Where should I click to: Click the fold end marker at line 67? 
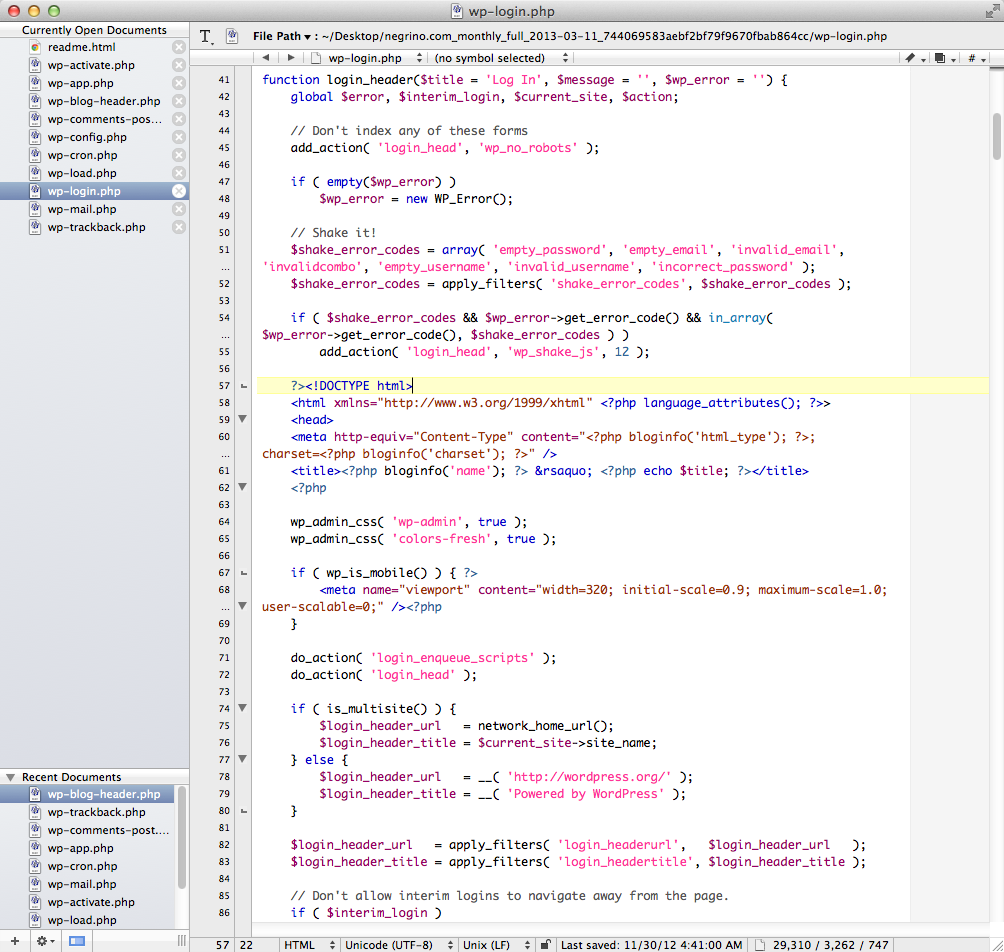243,573
